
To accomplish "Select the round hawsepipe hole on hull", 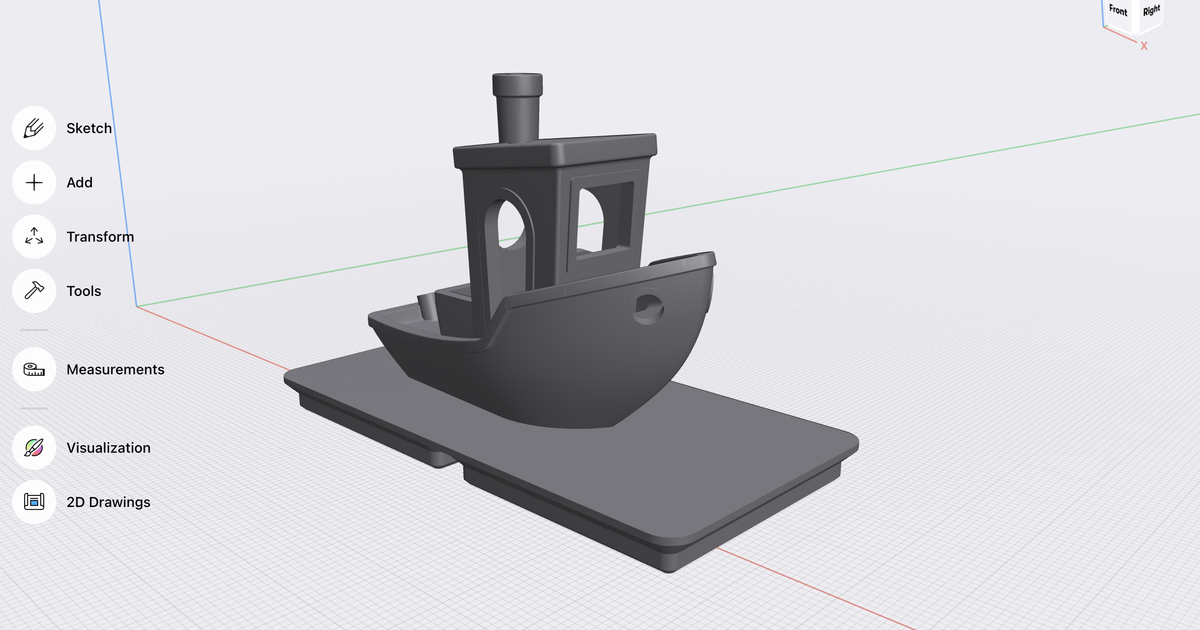I will click(x=648, y=307).
